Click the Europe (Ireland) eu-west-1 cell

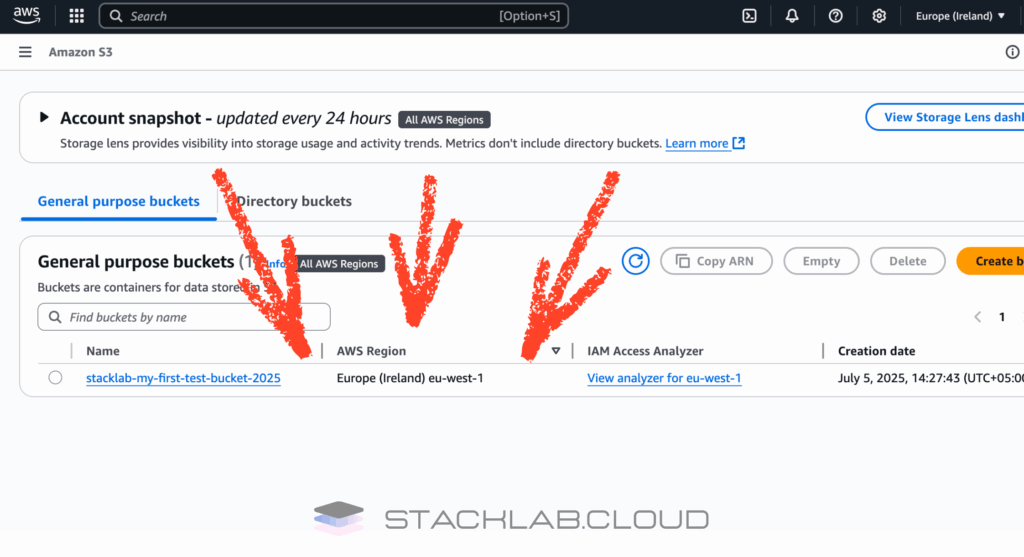pyautogui.click(x=409, y=378)
